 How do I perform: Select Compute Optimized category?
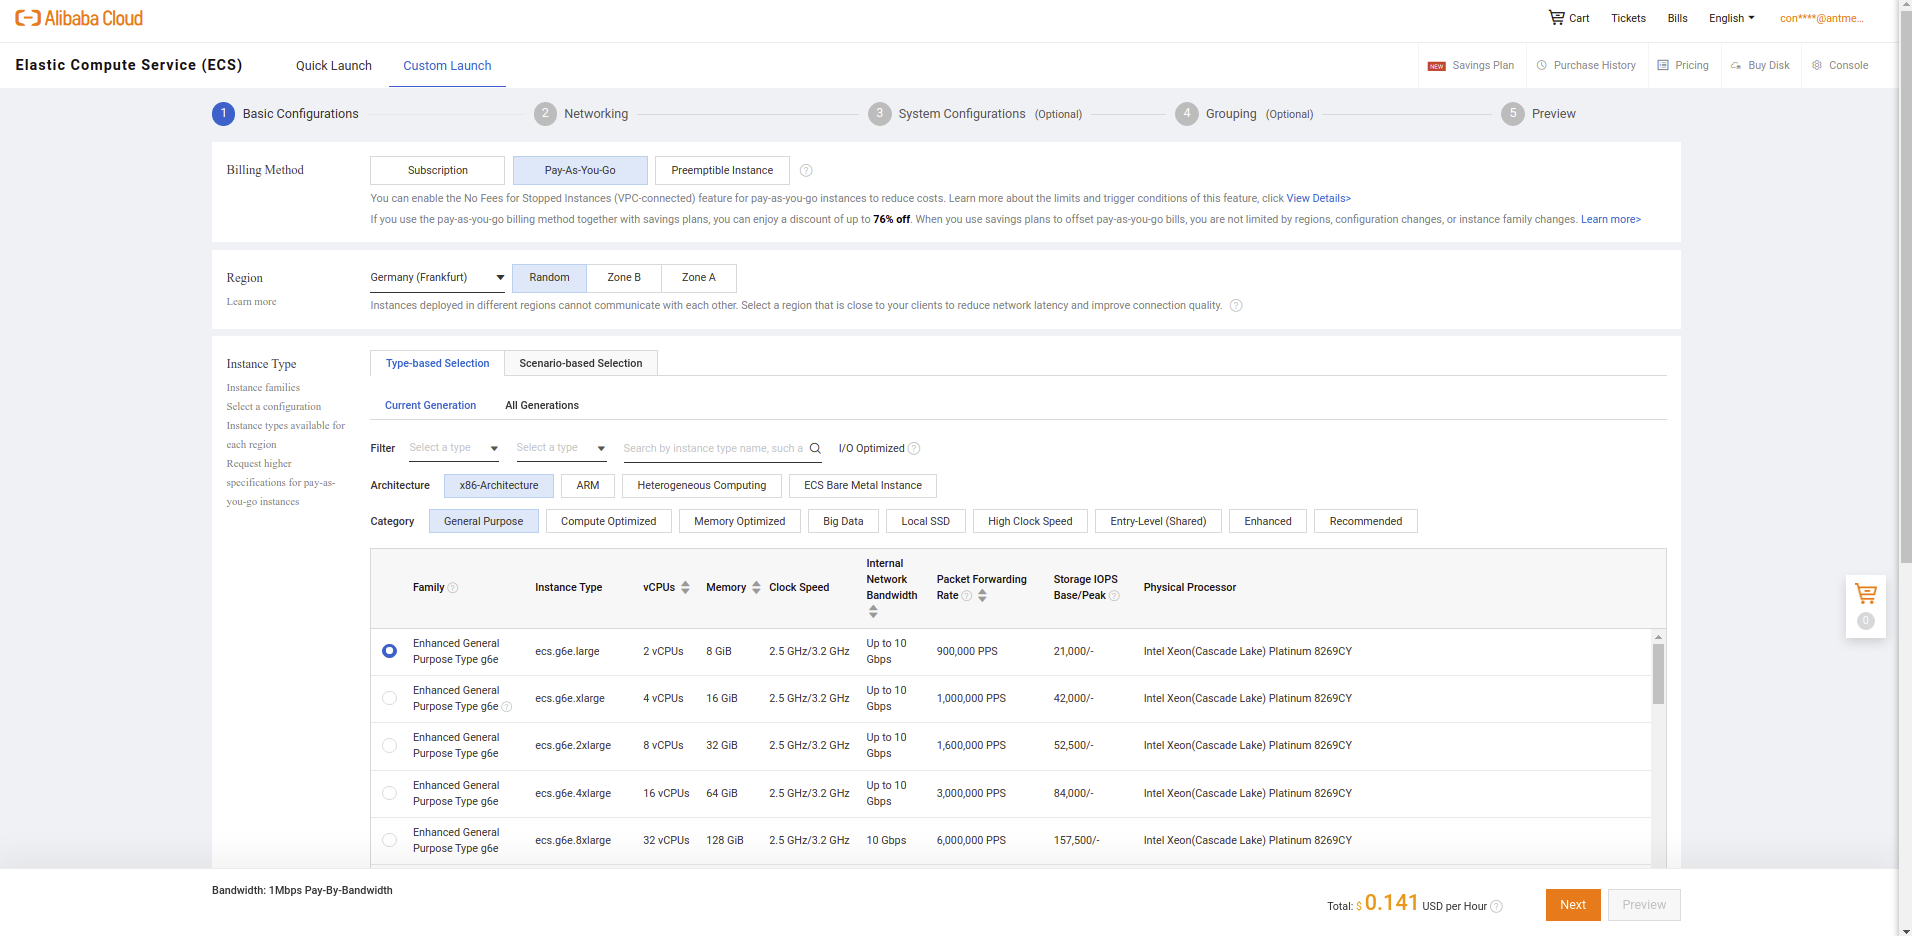[609, 521]
